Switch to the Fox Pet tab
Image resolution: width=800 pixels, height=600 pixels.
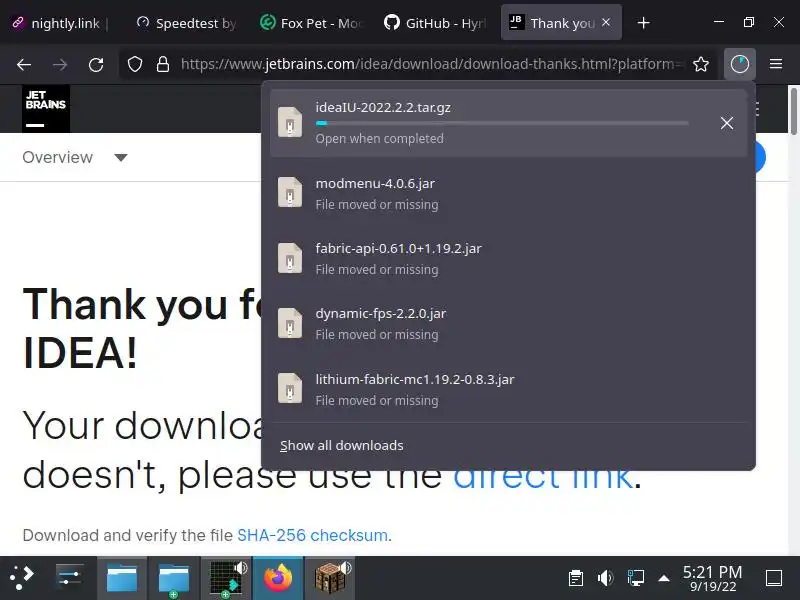pyautogui.click(x=312, y=23)
